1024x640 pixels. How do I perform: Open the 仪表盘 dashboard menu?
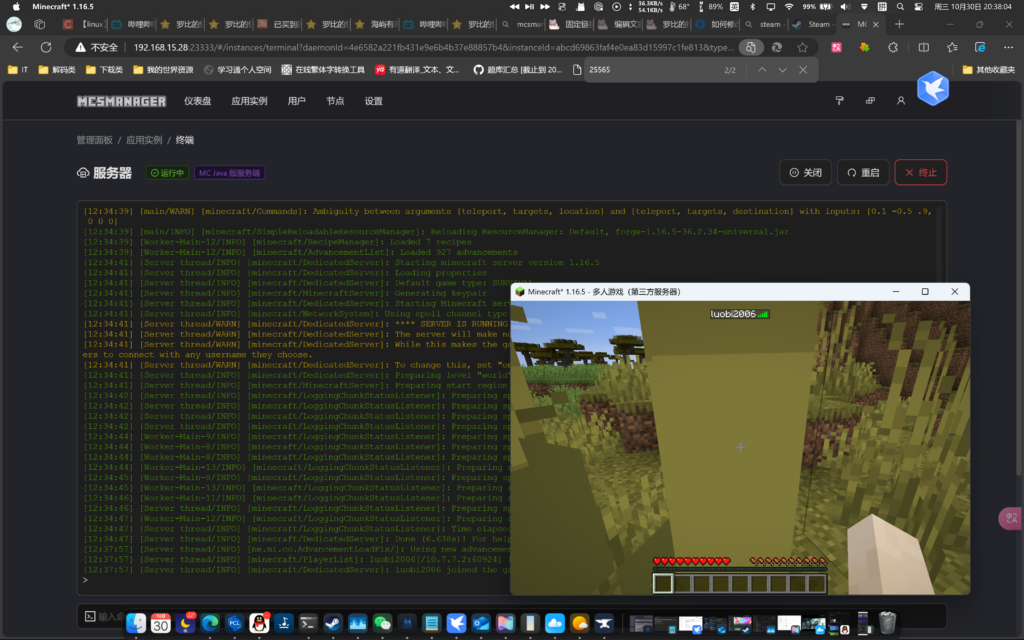coord(197,101)
